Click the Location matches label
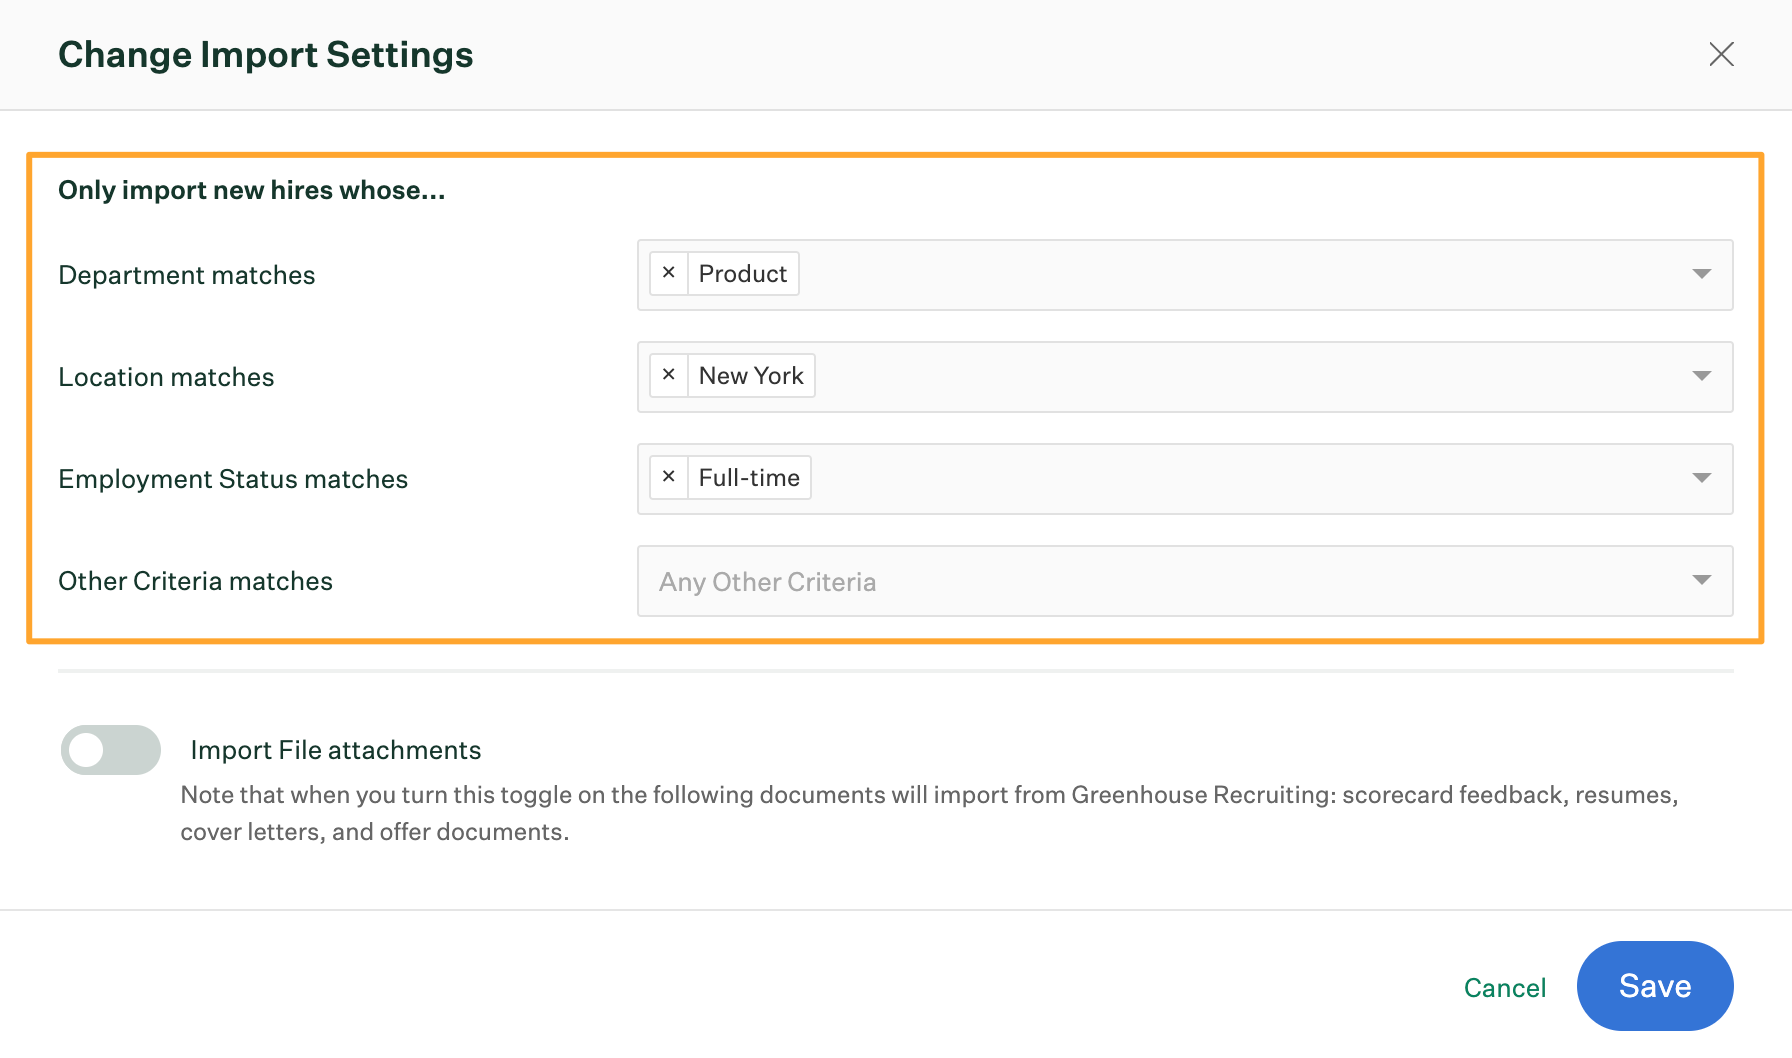Screen dimensions: 1792x1058 (x=166, y=377)
